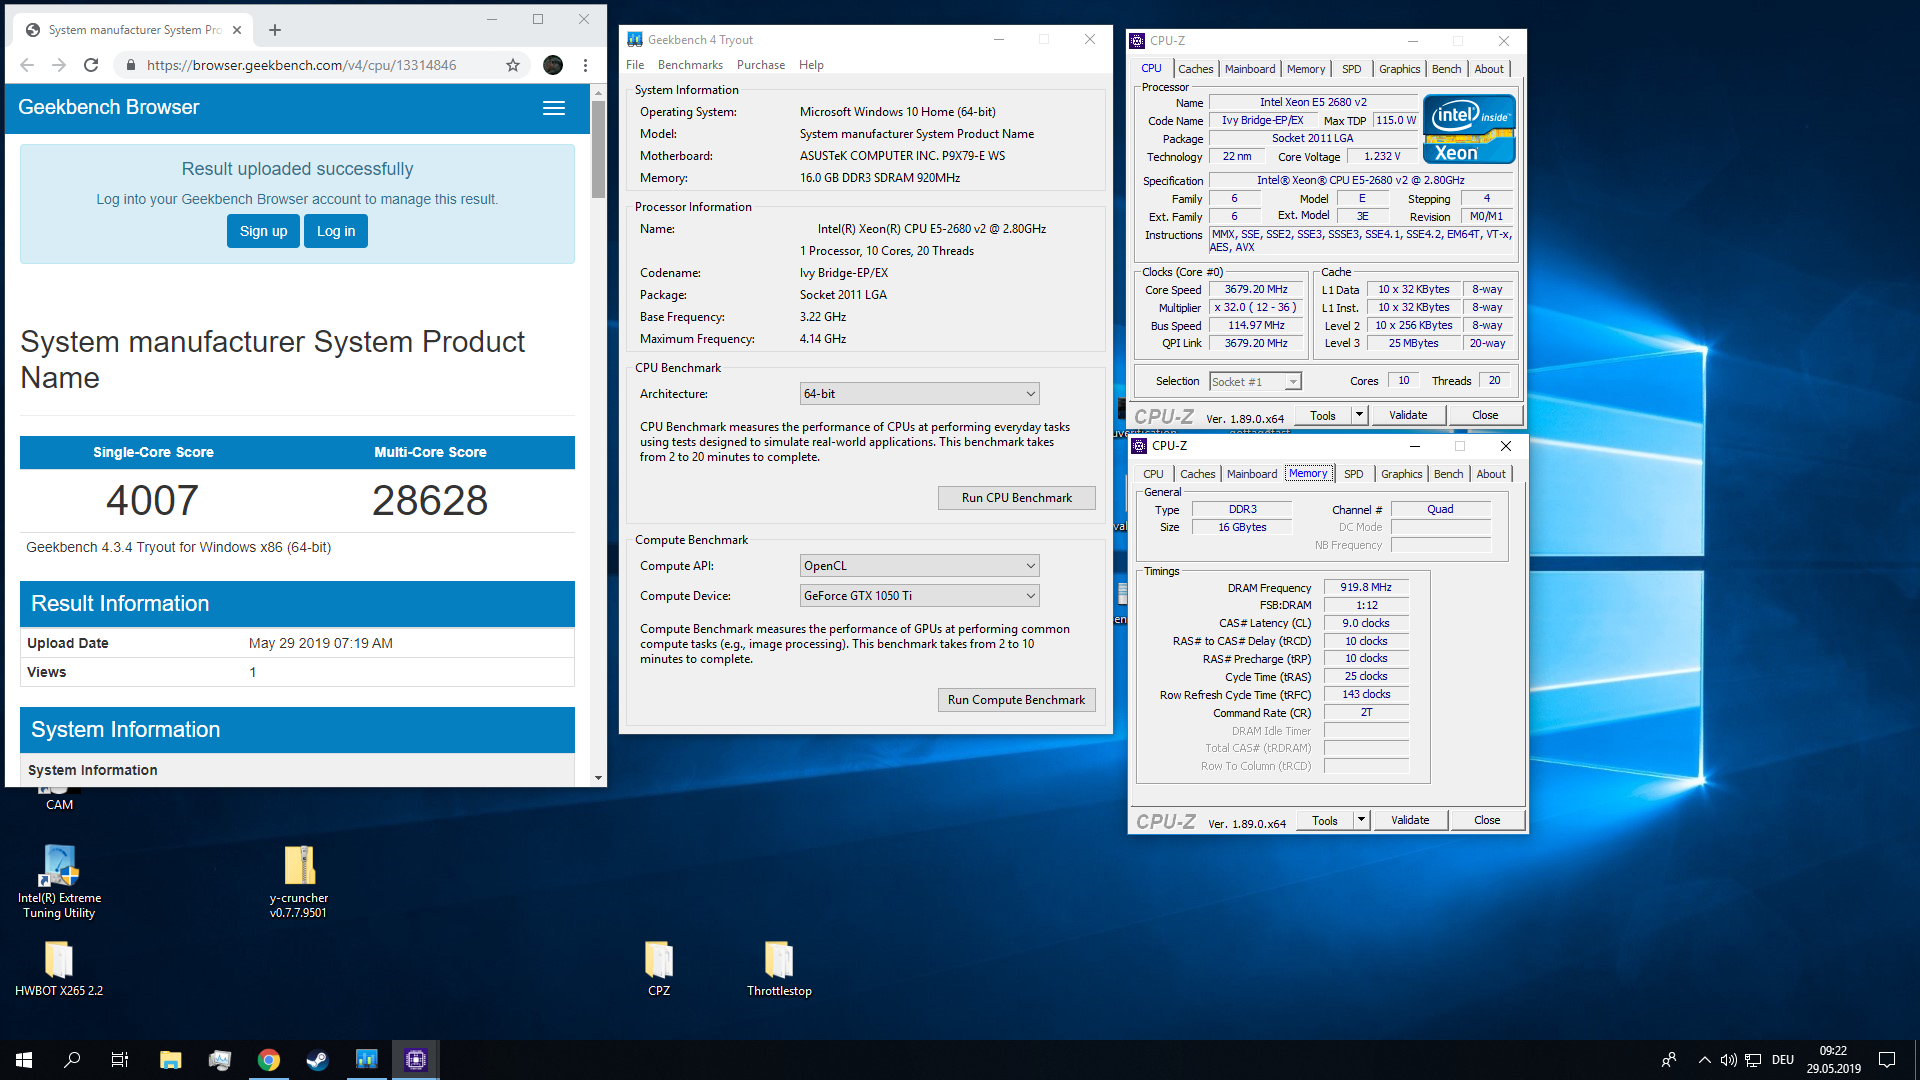
Task: Click Tools button in upper CPU-Z window
Action: click(1323, 415)
